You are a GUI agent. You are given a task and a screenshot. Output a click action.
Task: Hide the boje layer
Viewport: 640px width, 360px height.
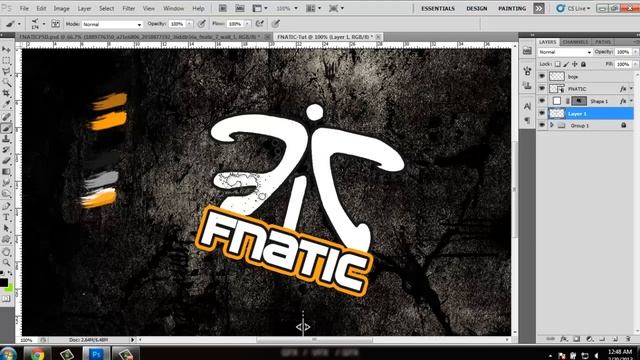coord(542,76)
